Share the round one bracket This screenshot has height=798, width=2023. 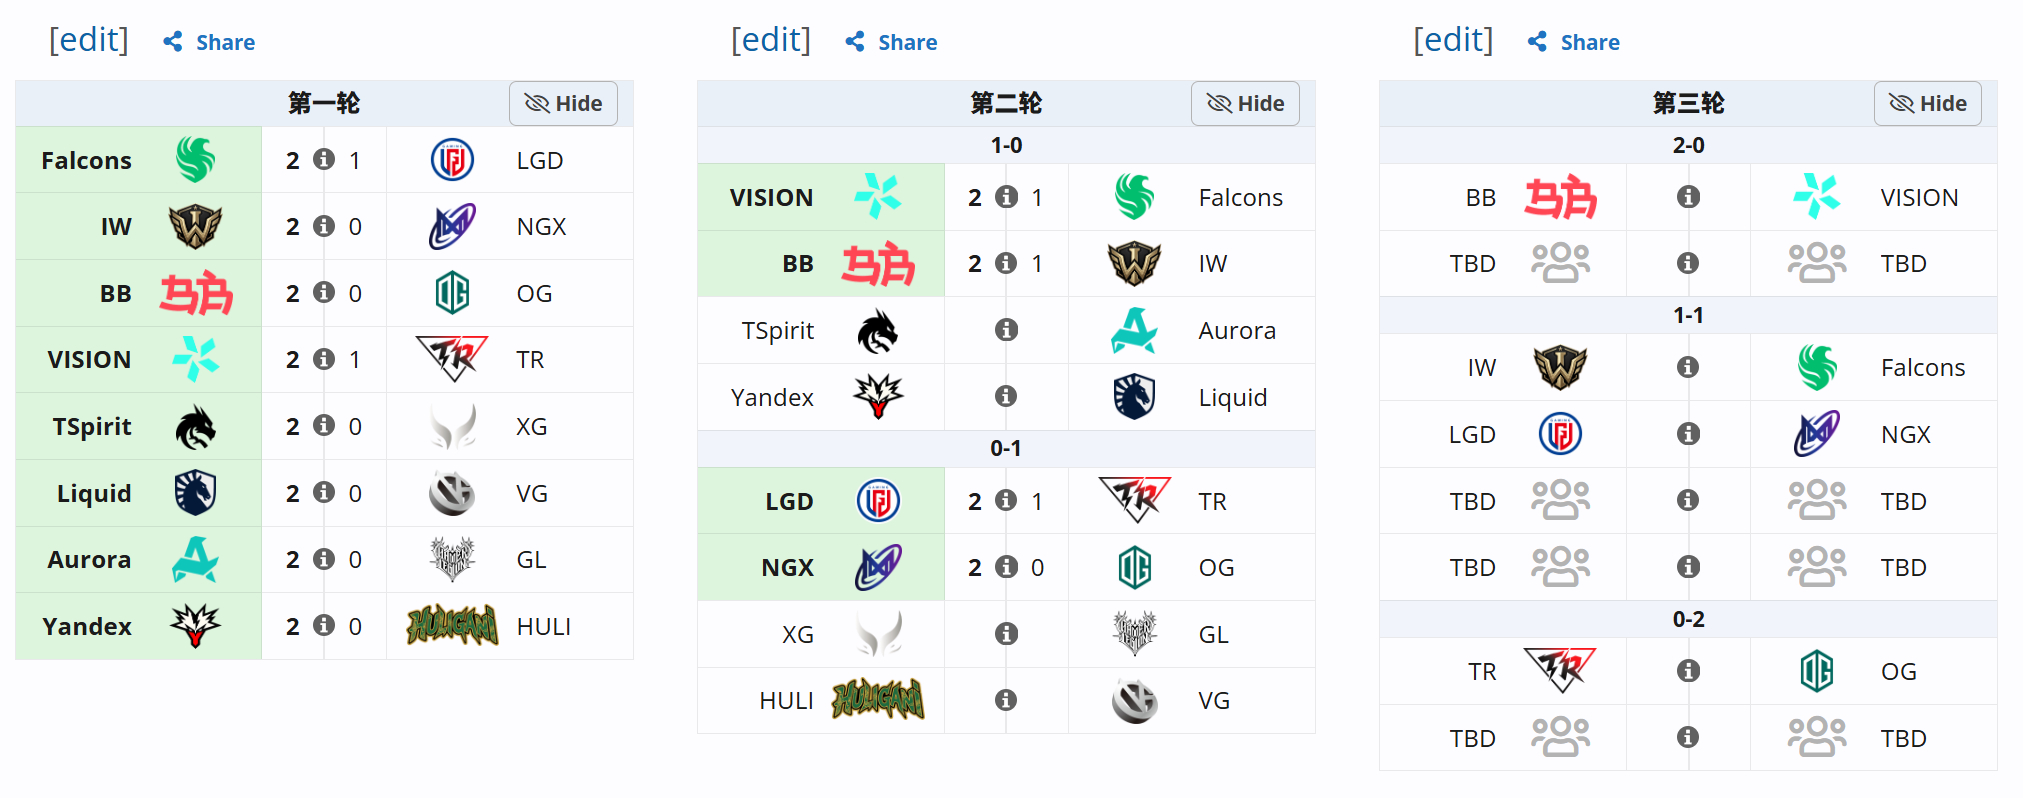click(x=209, y=42)
